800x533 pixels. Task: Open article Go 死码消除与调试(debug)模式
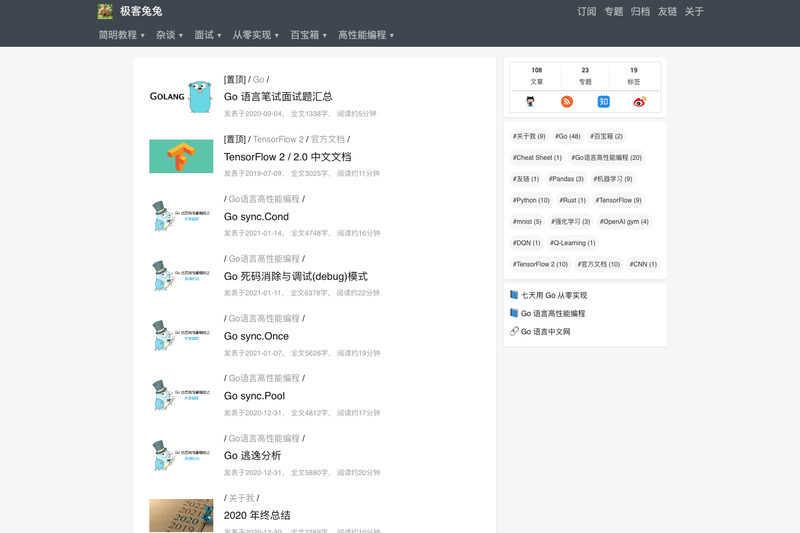[295, 276]
